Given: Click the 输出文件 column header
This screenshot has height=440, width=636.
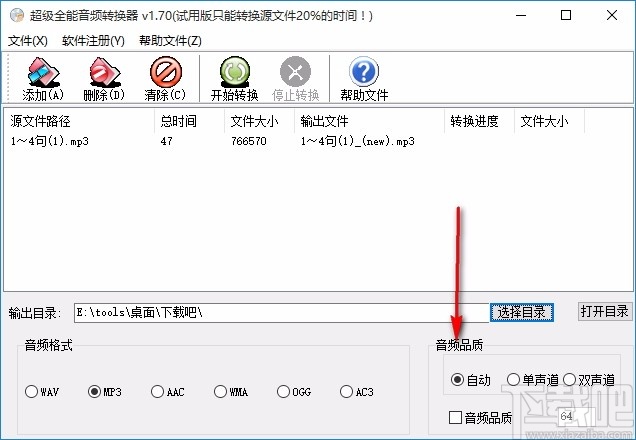Looking at the screenshot, I should tap(370, 121).
